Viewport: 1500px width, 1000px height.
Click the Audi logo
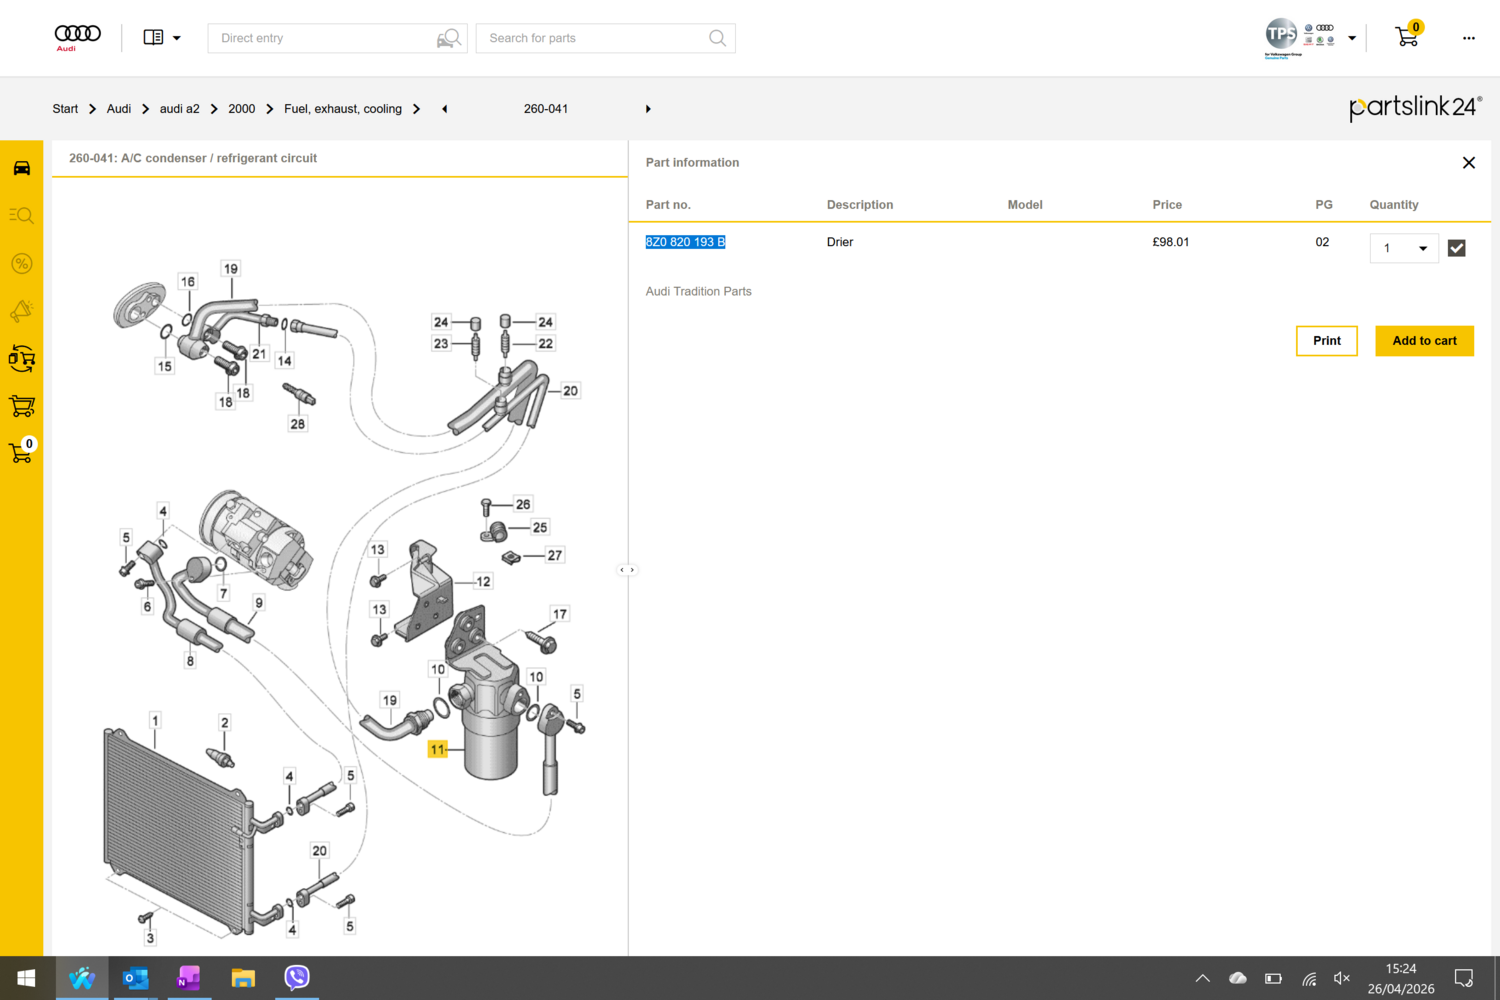(x=77, y=37)
